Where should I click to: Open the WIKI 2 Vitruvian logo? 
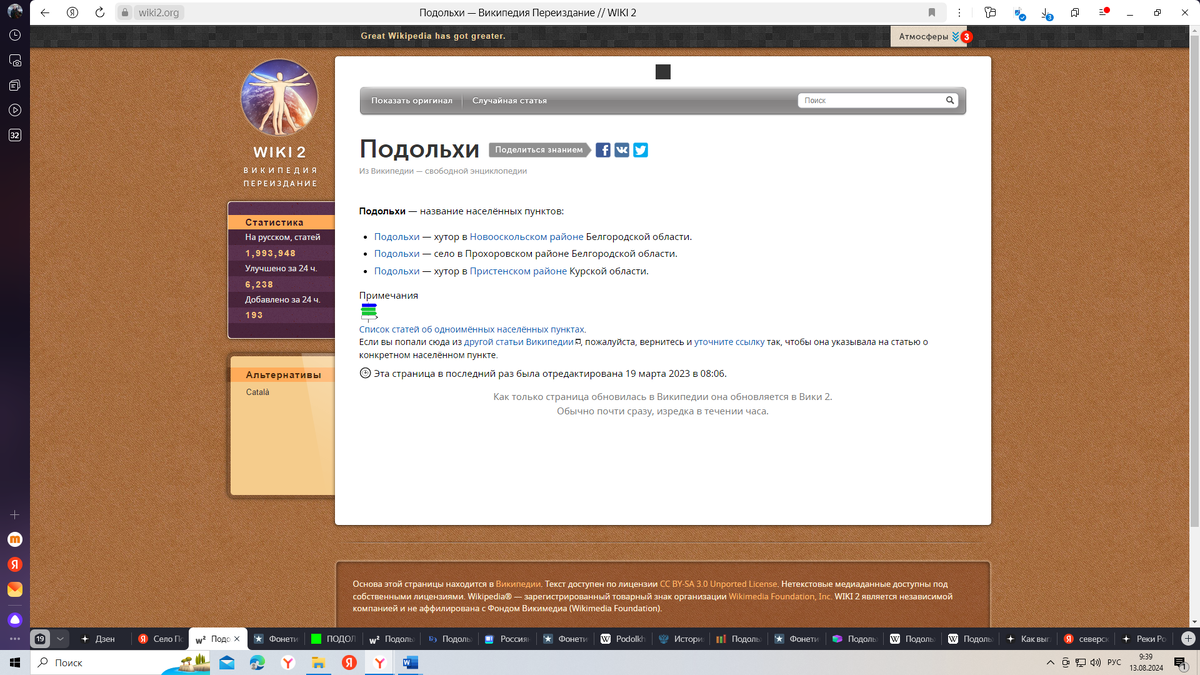coord(280,98)
